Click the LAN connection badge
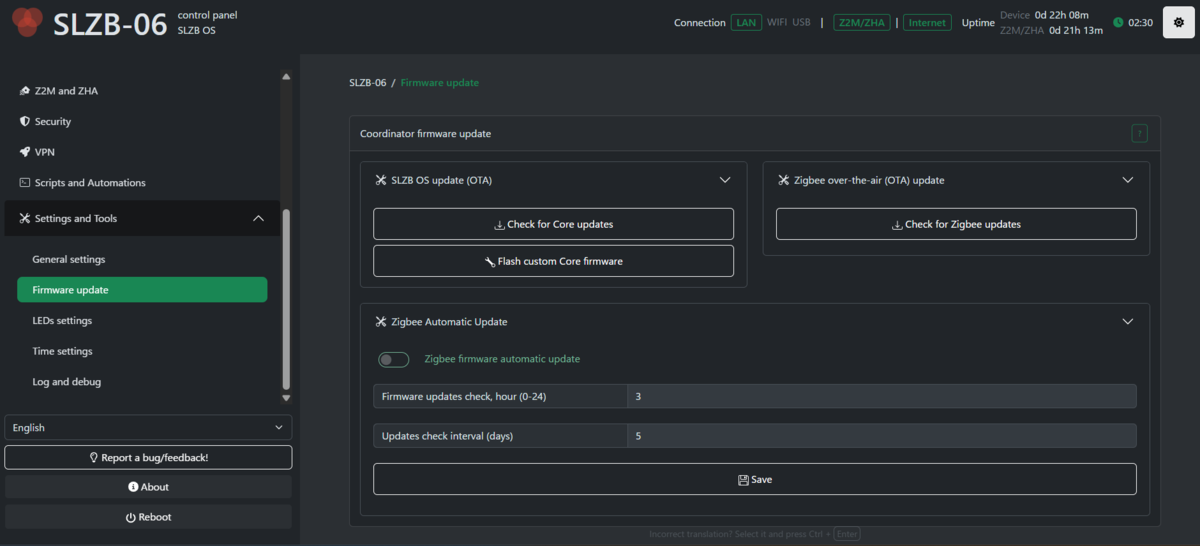This screenshot has height=546, width=1200. 745,22
